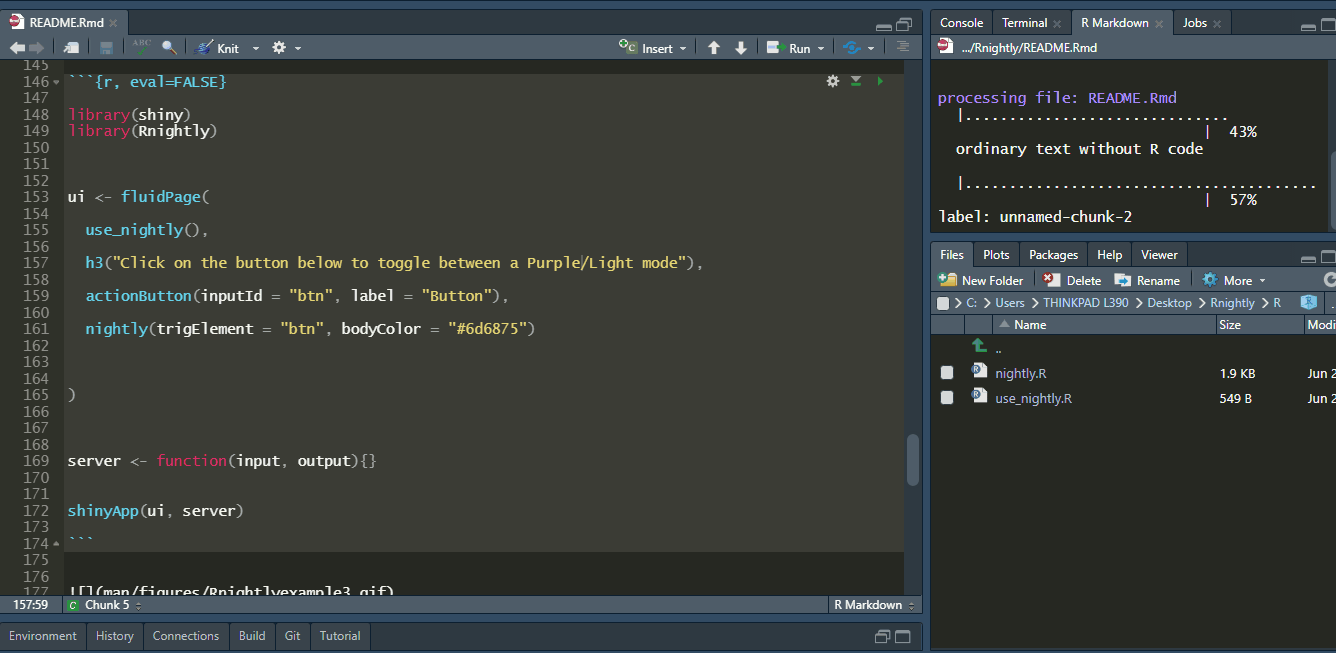The width and height of the screenshot is (1336, 653).
Task: Run all chunks above icon
Action: (856, 81)
